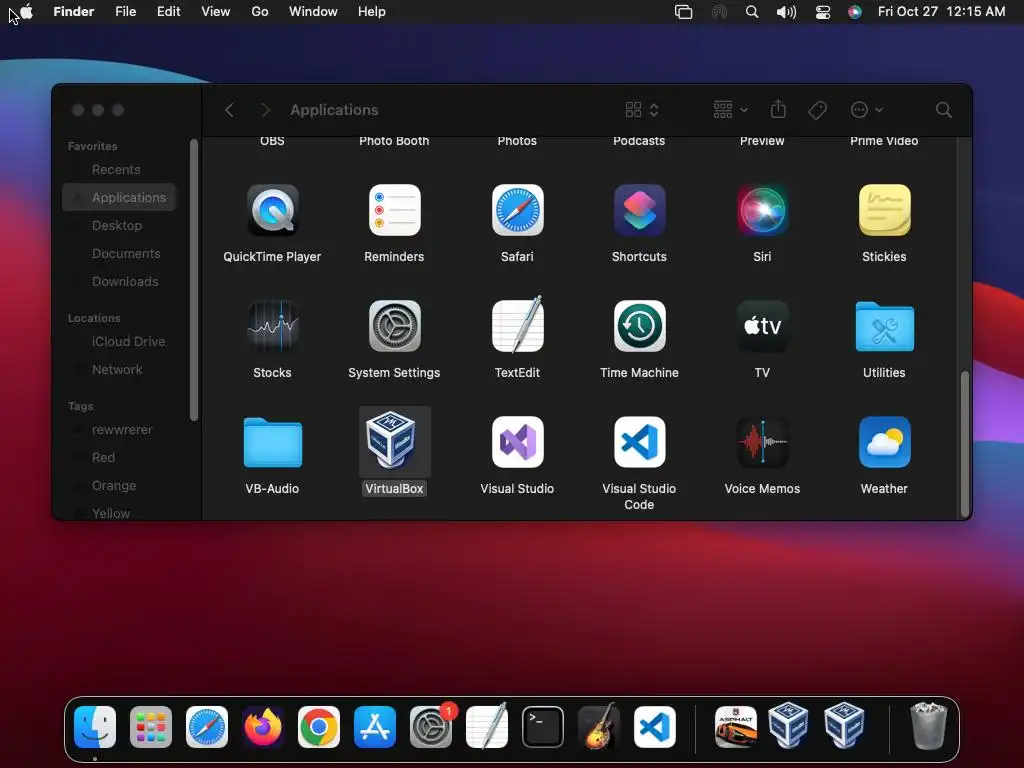Open the icon view switcher dropdown

(642, 110)
